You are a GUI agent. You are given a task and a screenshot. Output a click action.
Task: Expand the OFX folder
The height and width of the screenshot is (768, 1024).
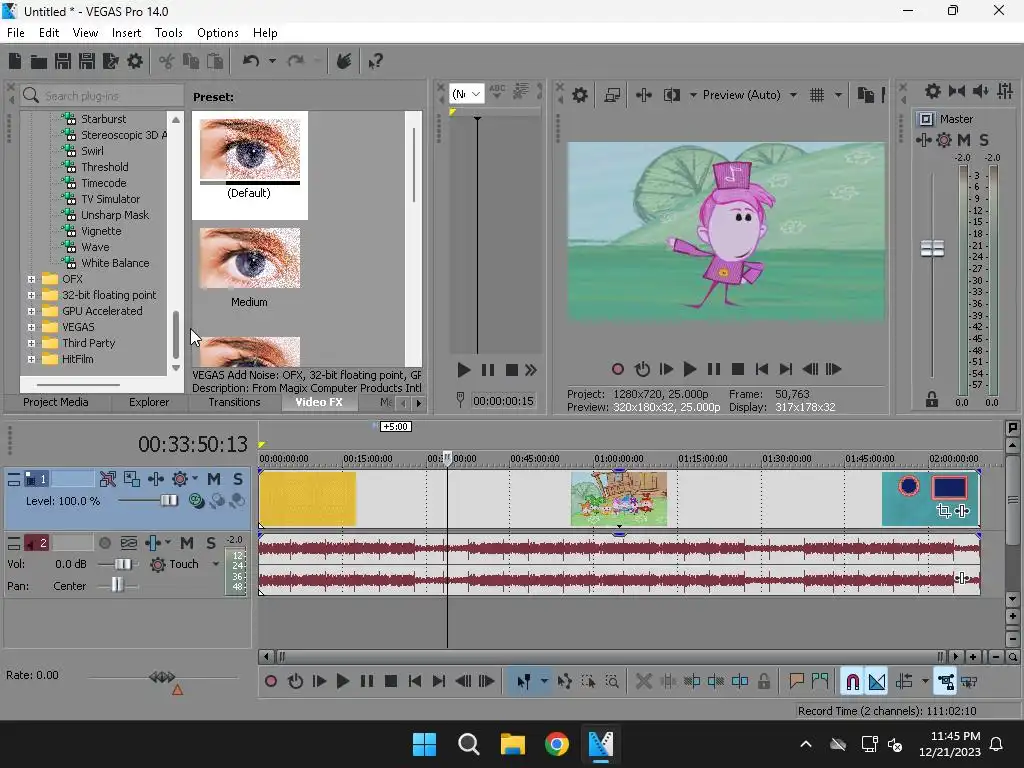31,280
